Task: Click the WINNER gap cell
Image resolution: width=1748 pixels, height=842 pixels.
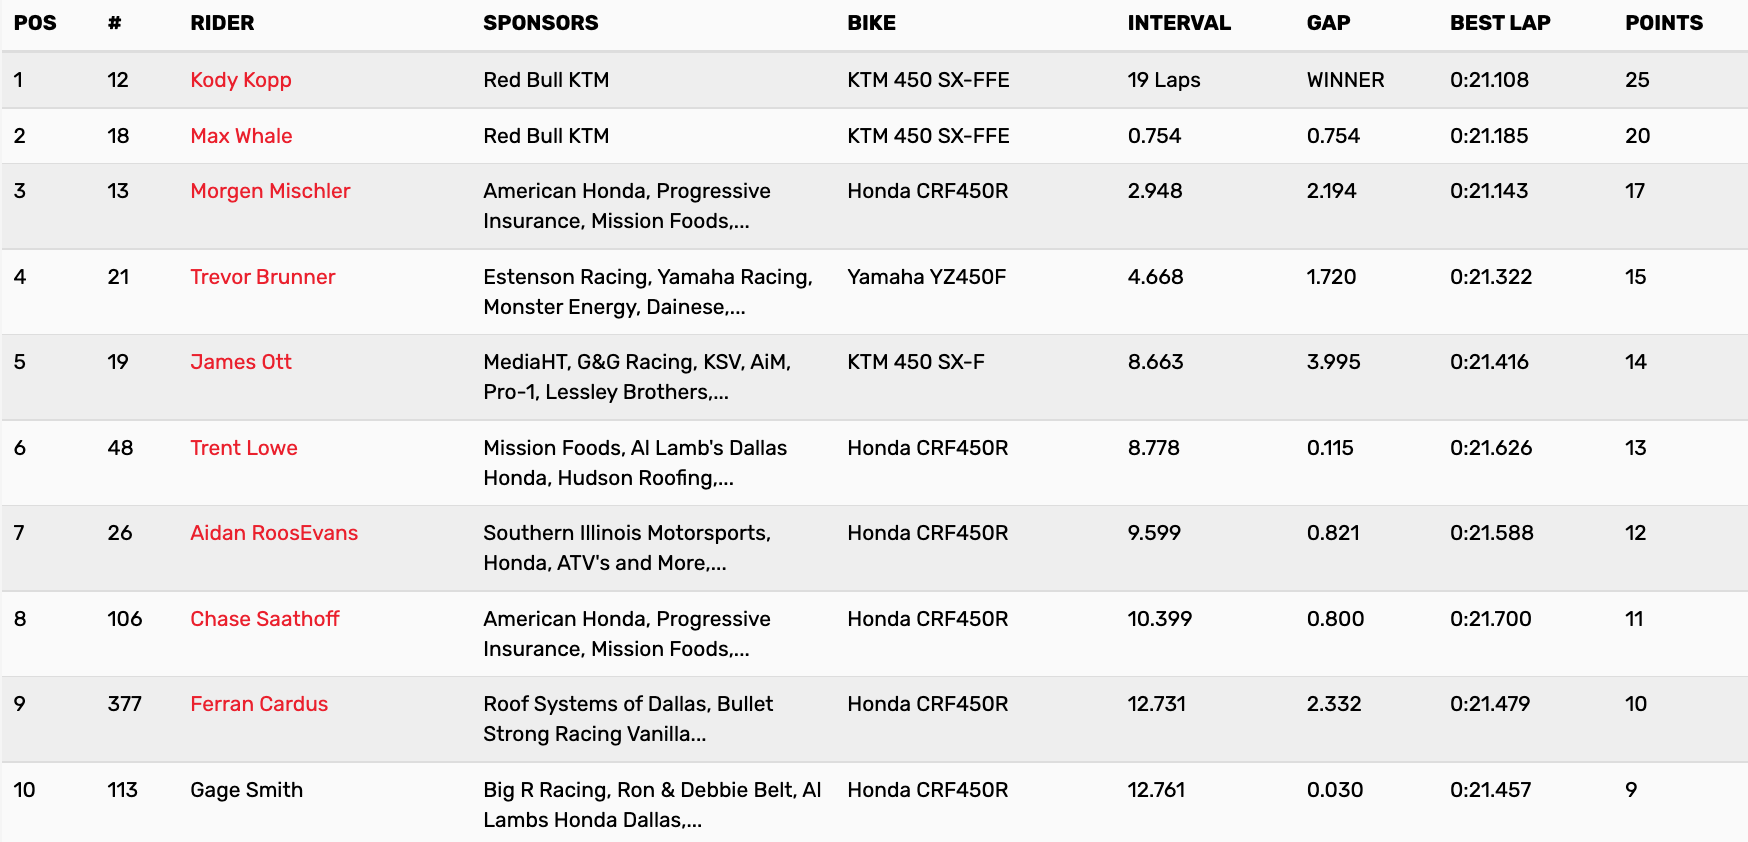Action: coord(1345,80)
